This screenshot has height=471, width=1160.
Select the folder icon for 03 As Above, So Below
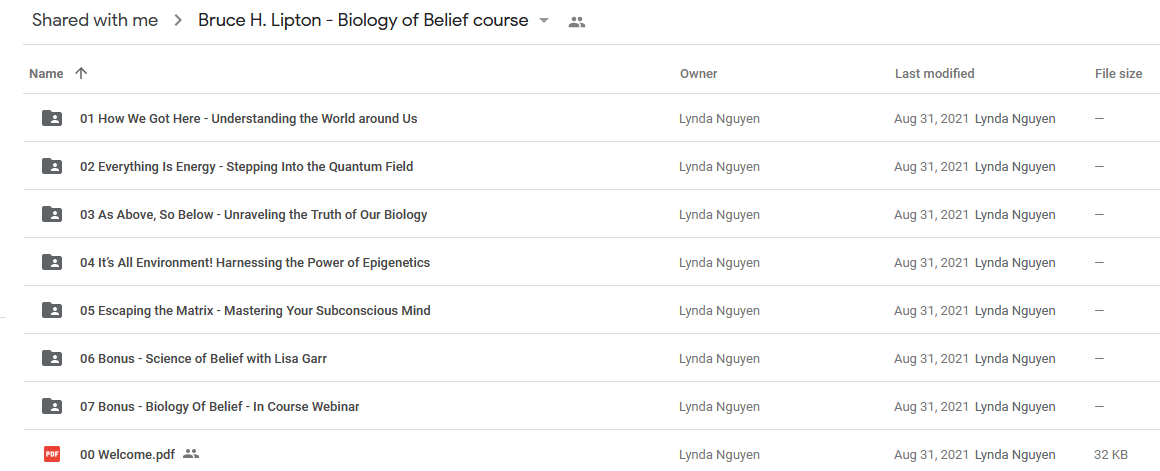point(52,214)
